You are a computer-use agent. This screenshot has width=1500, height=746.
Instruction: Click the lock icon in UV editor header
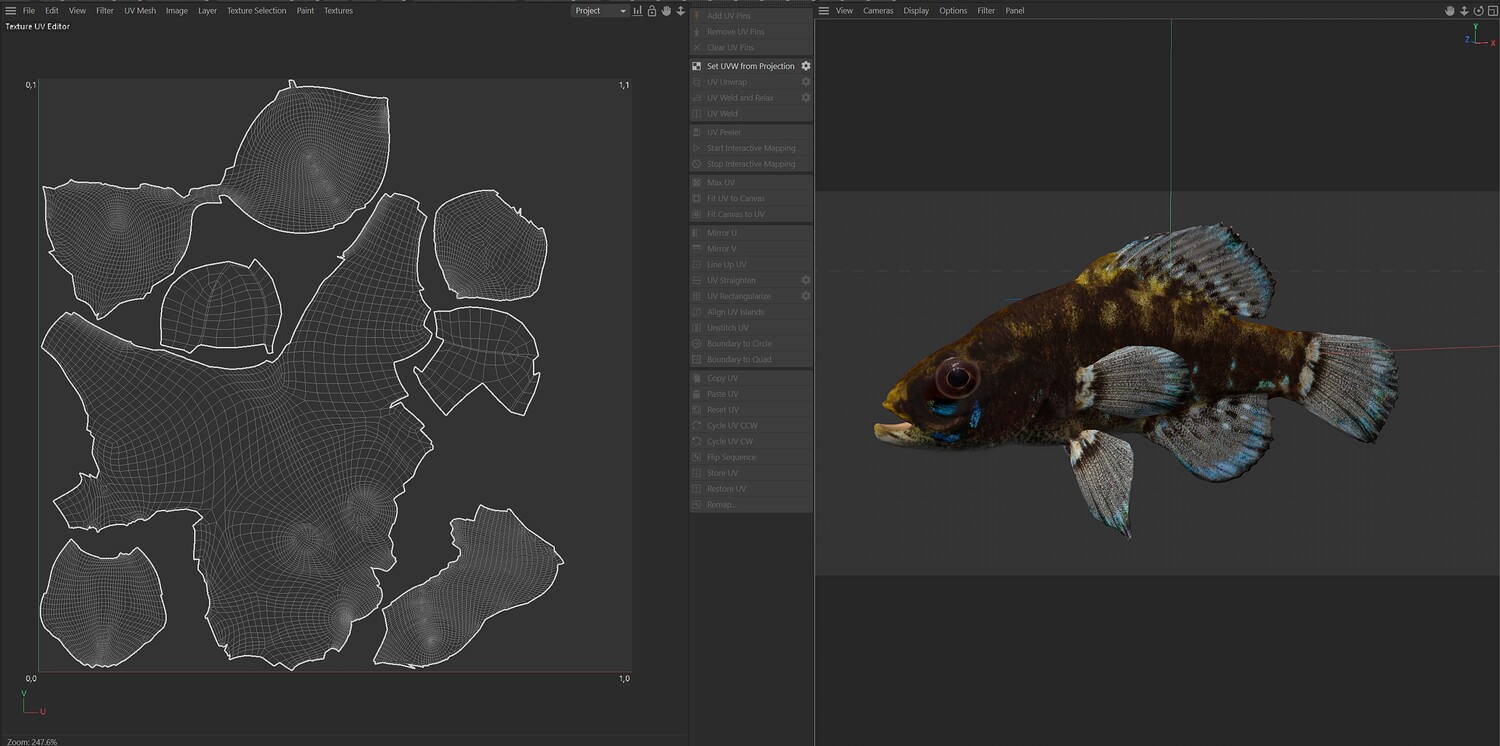tap(652, 11)
